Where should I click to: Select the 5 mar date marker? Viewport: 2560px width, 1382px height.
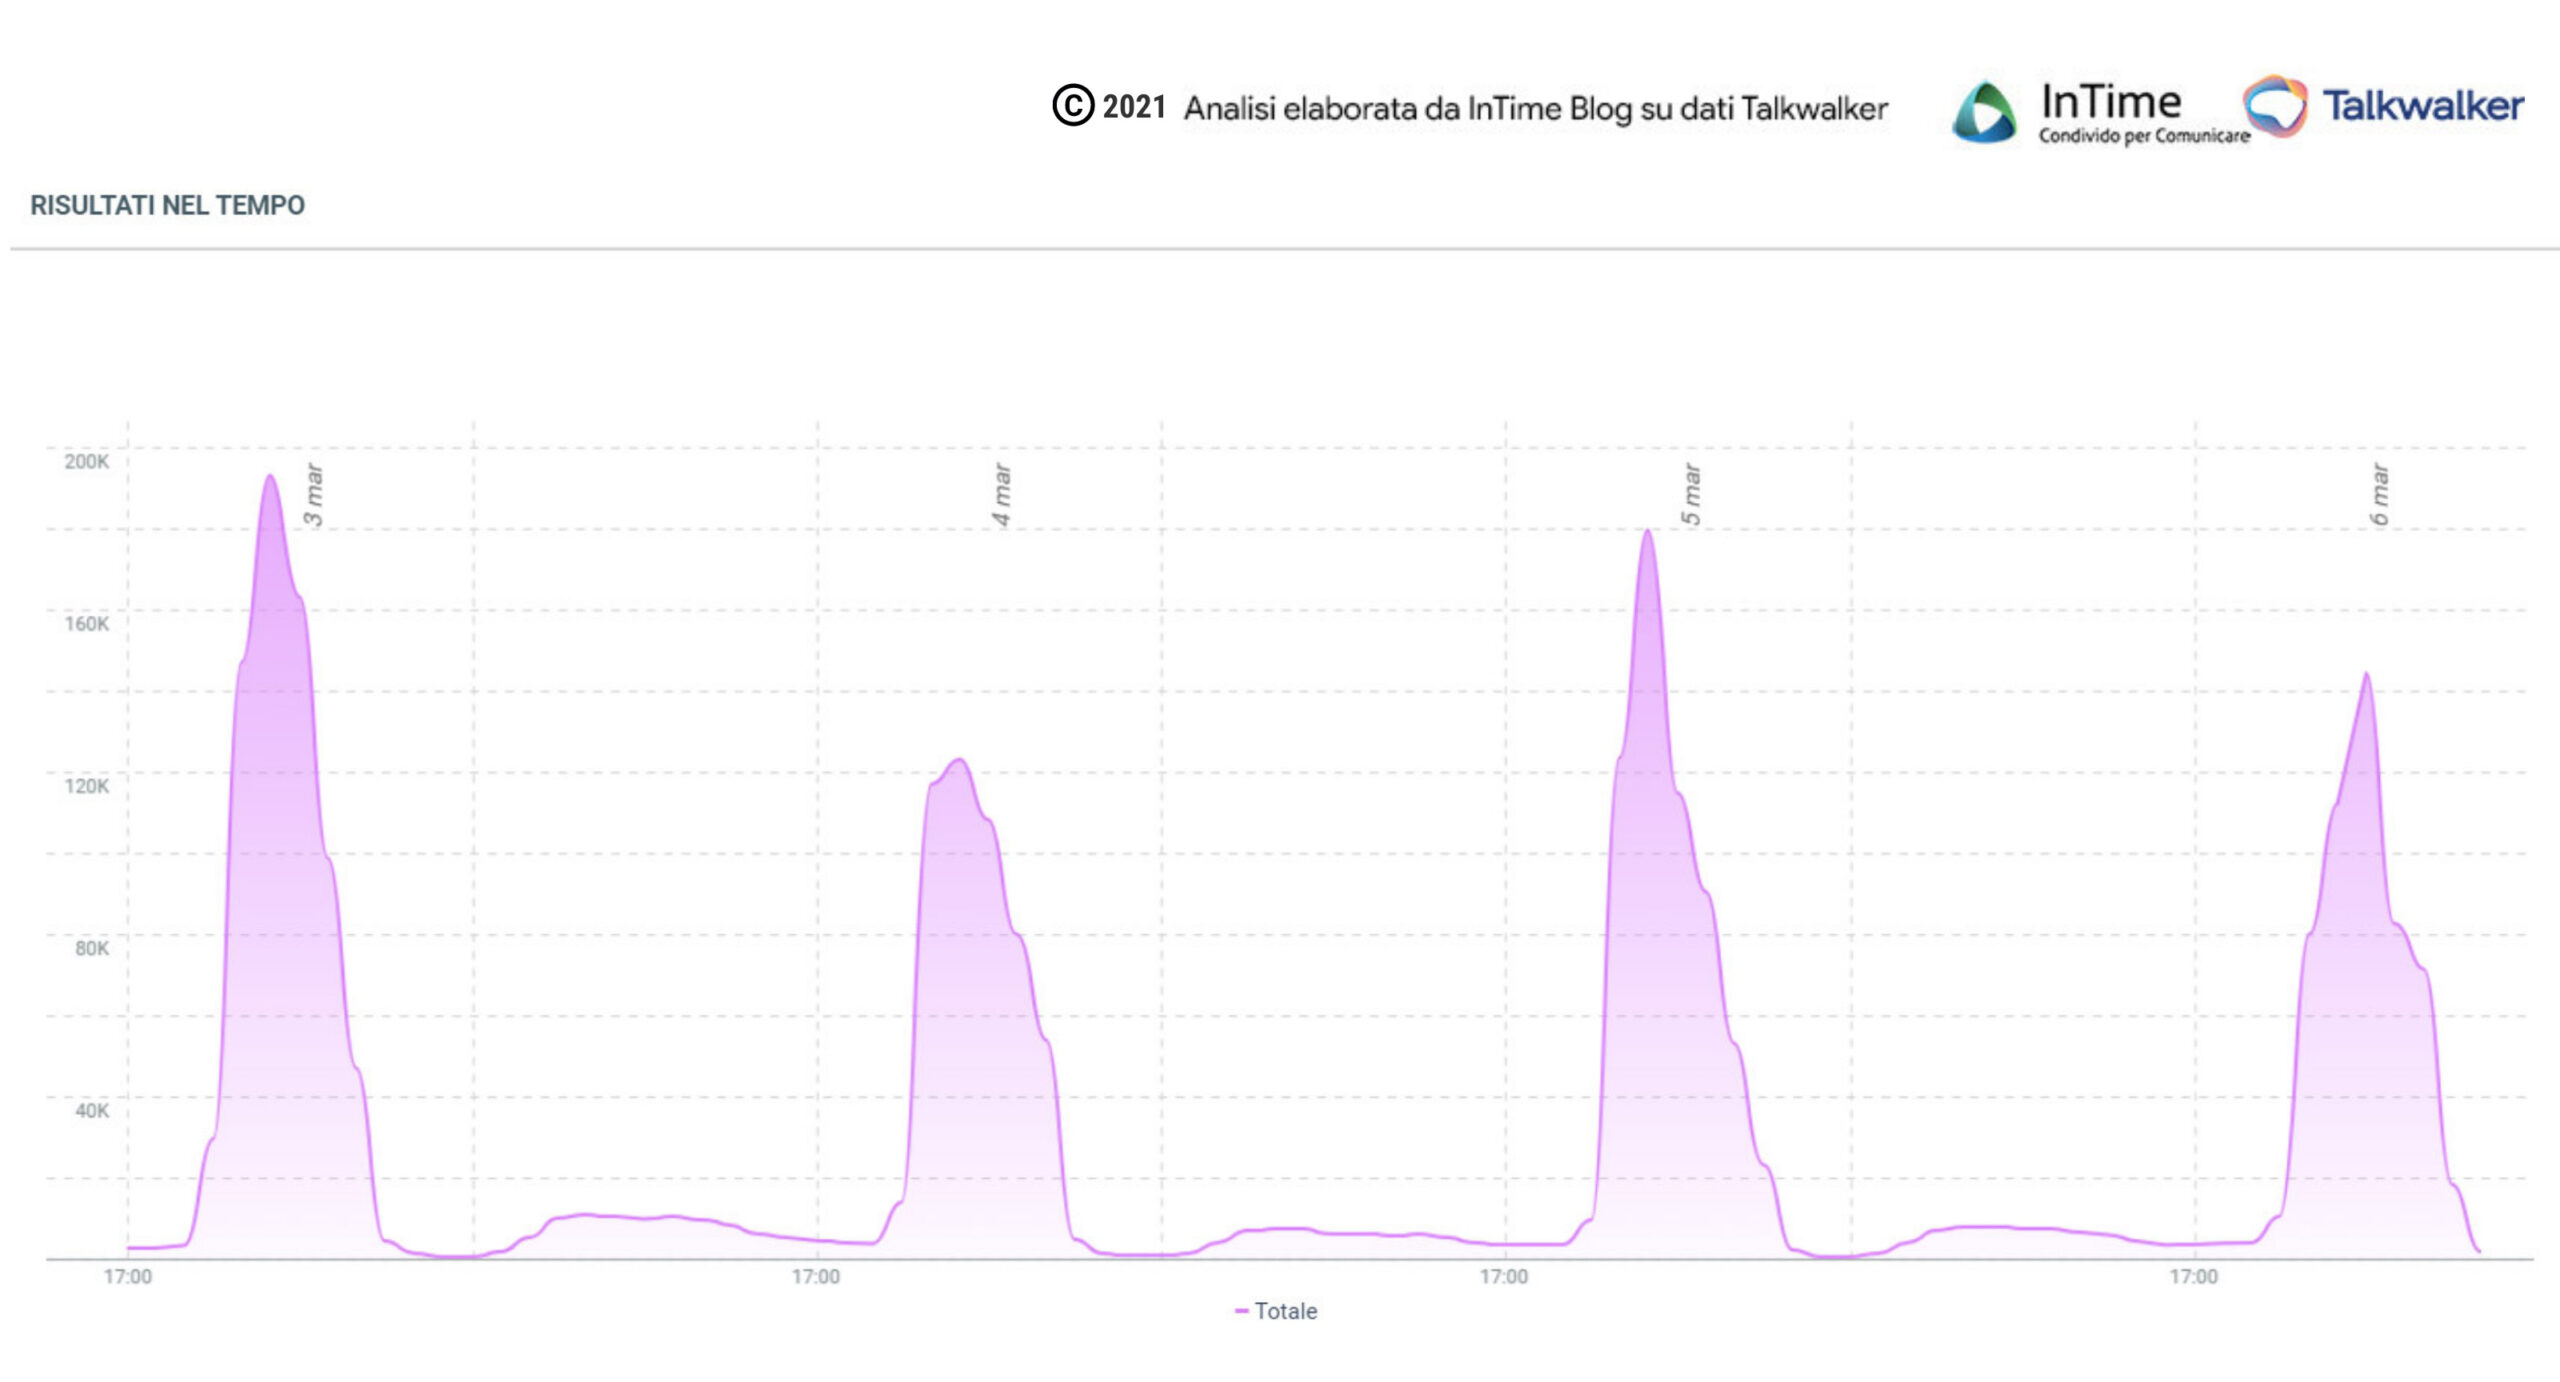tap(1691, 494)
